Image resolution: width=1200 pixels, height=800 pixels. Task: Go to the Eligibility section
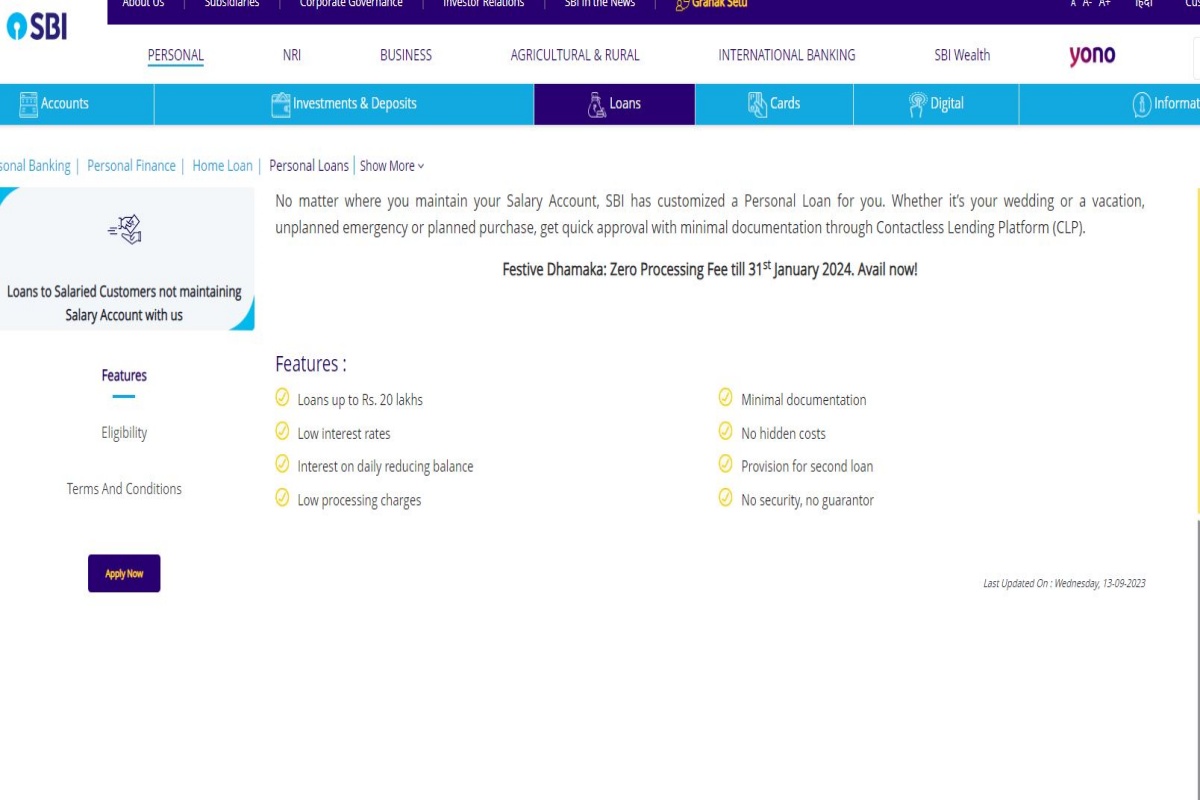point(124,433)
